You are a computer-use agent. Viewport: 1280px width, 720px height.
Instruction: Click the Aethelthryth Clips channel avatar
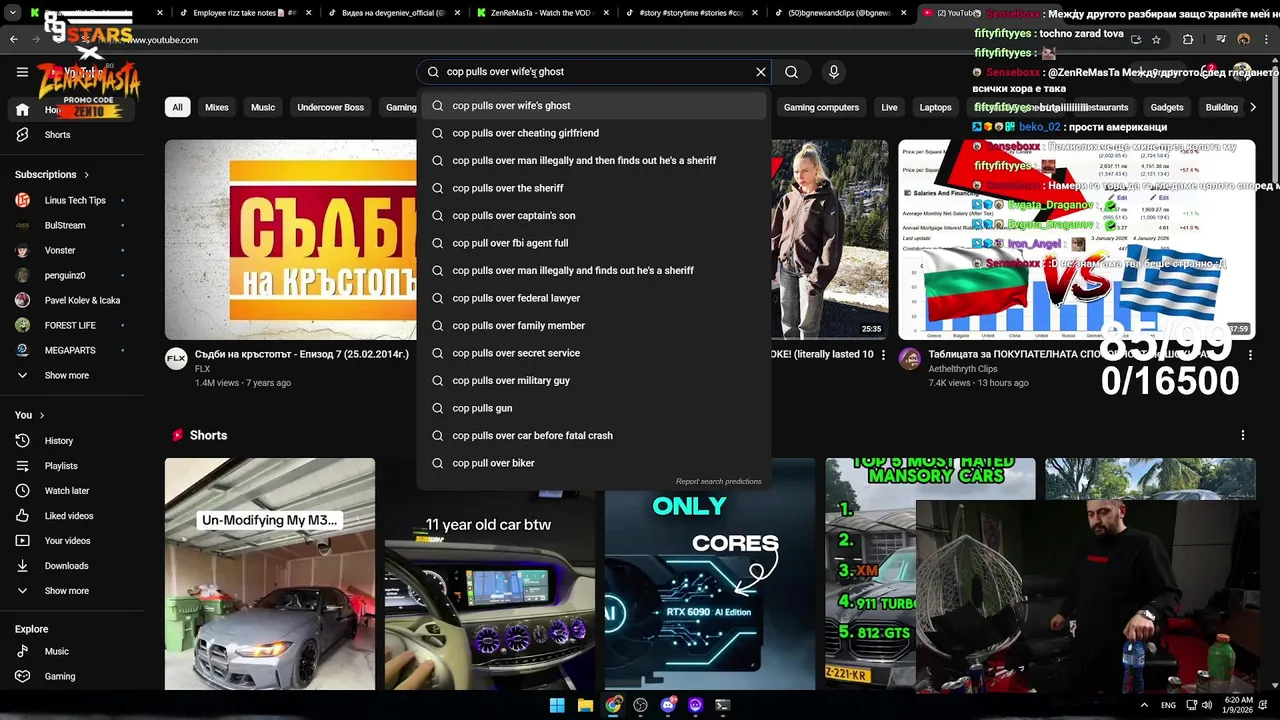[909, 359]
